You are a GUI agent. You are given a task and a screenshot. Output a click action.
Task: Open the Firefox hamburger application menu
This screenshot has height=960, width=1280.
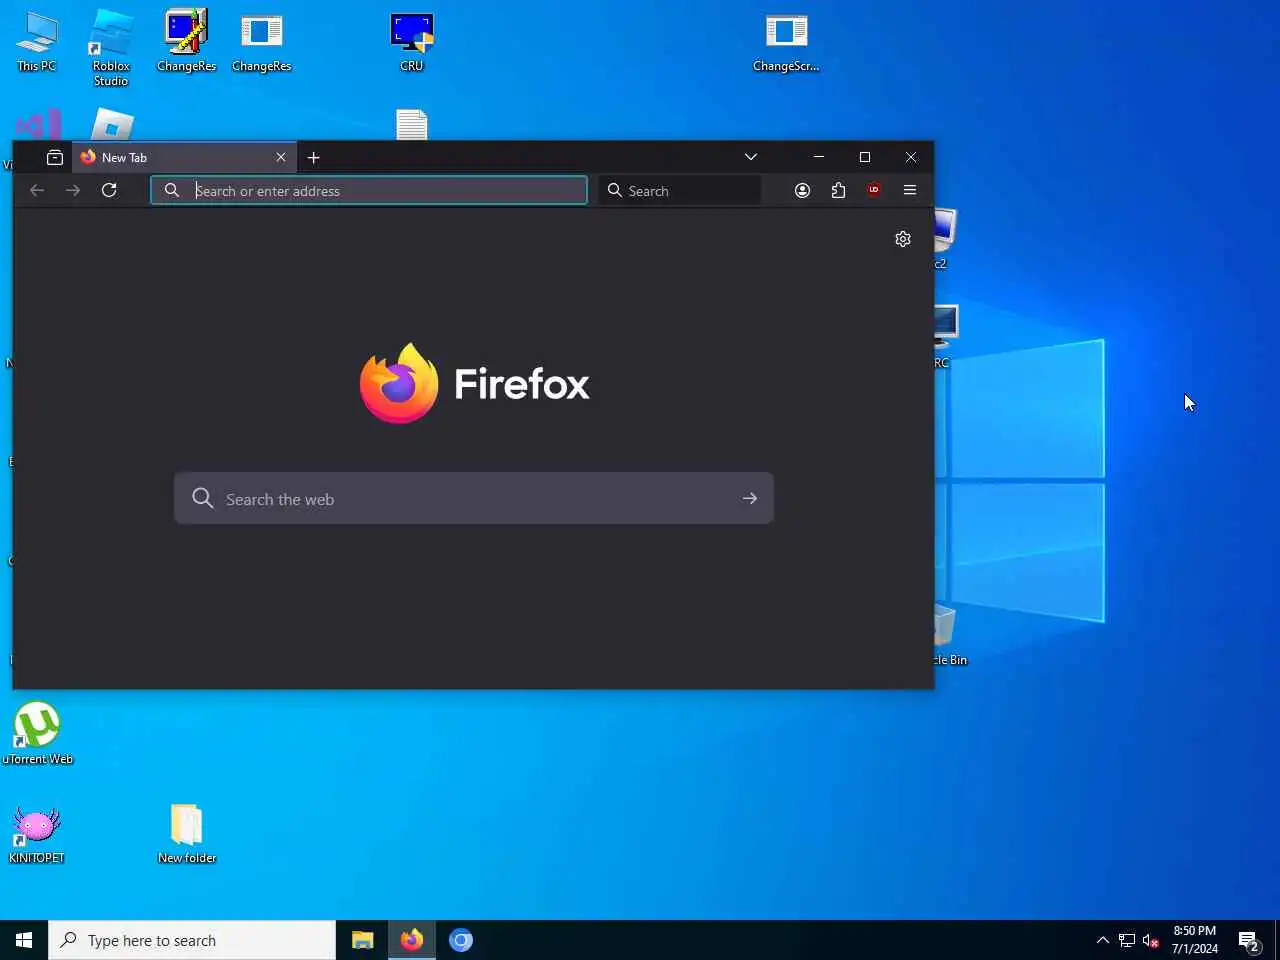click(910, 190)
